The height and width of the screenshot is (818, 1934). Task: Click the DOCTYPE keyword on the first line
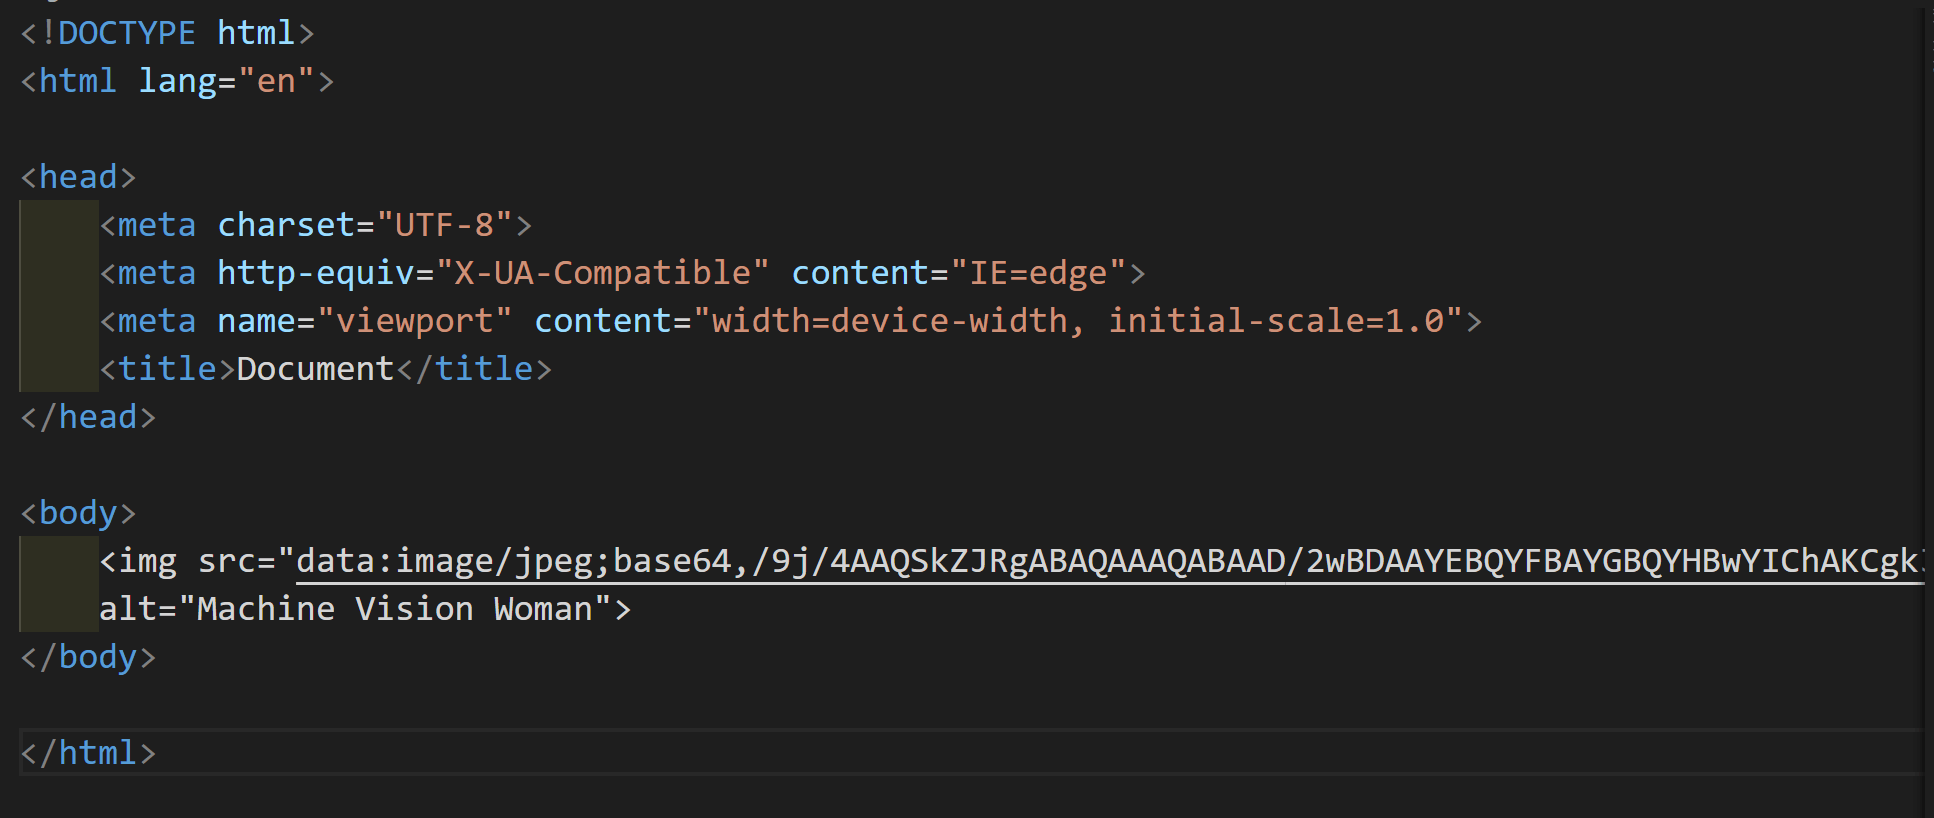coord(126,33)
